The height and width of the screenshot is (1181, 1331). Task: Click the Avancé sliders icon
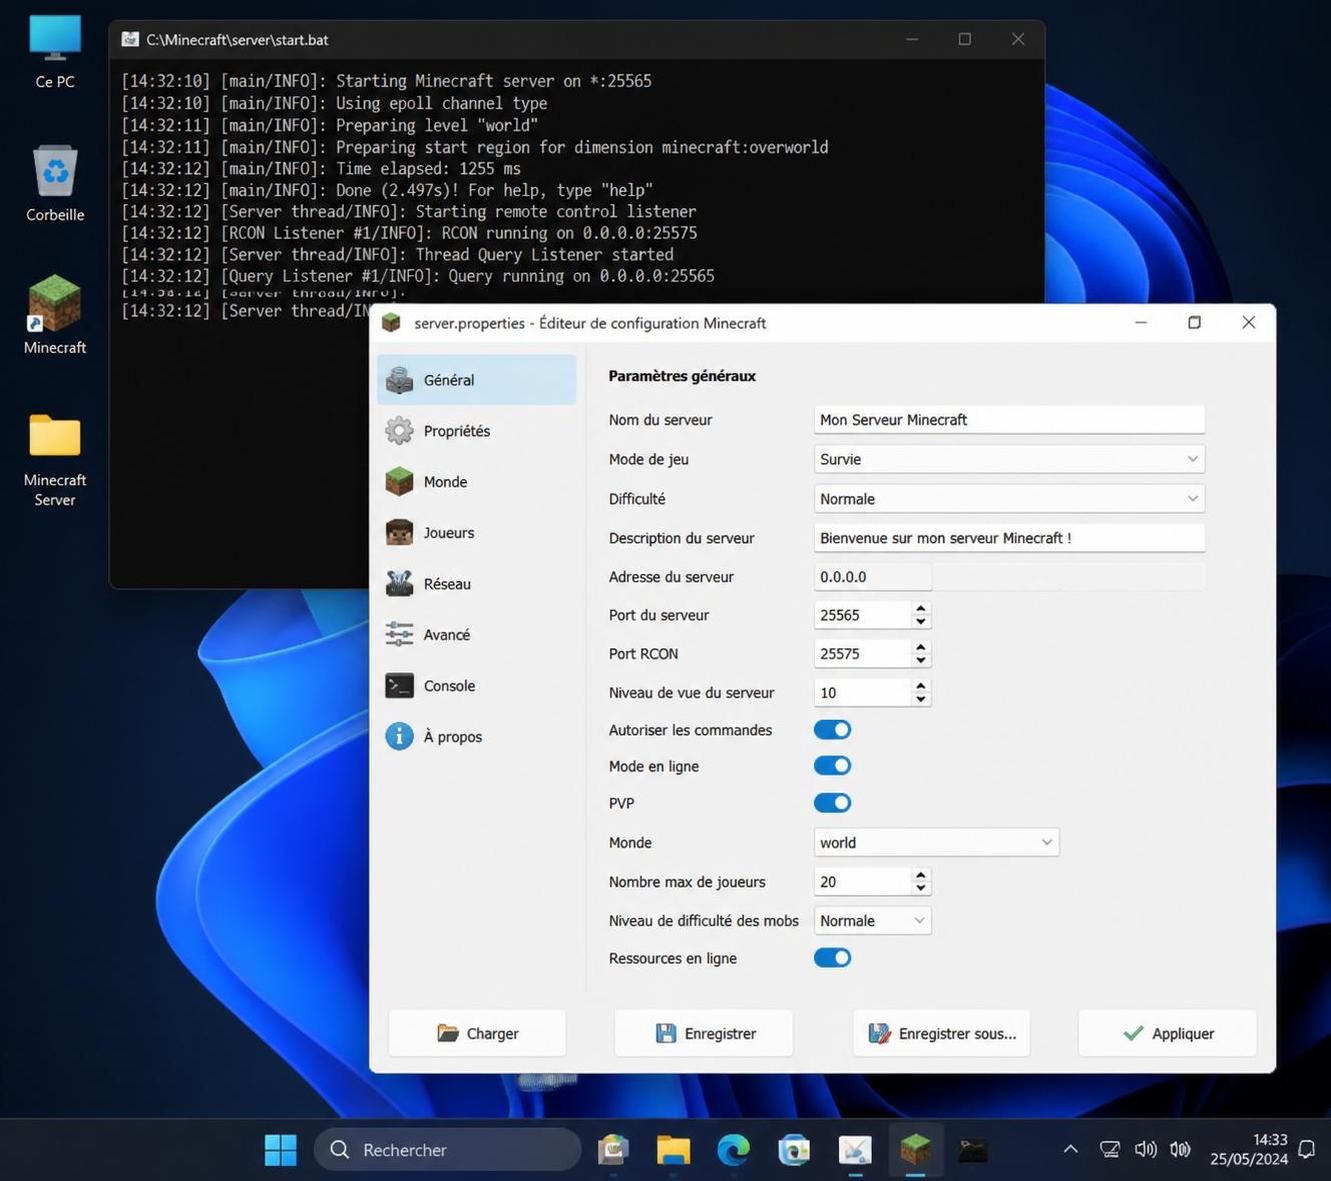pos(399,635)
